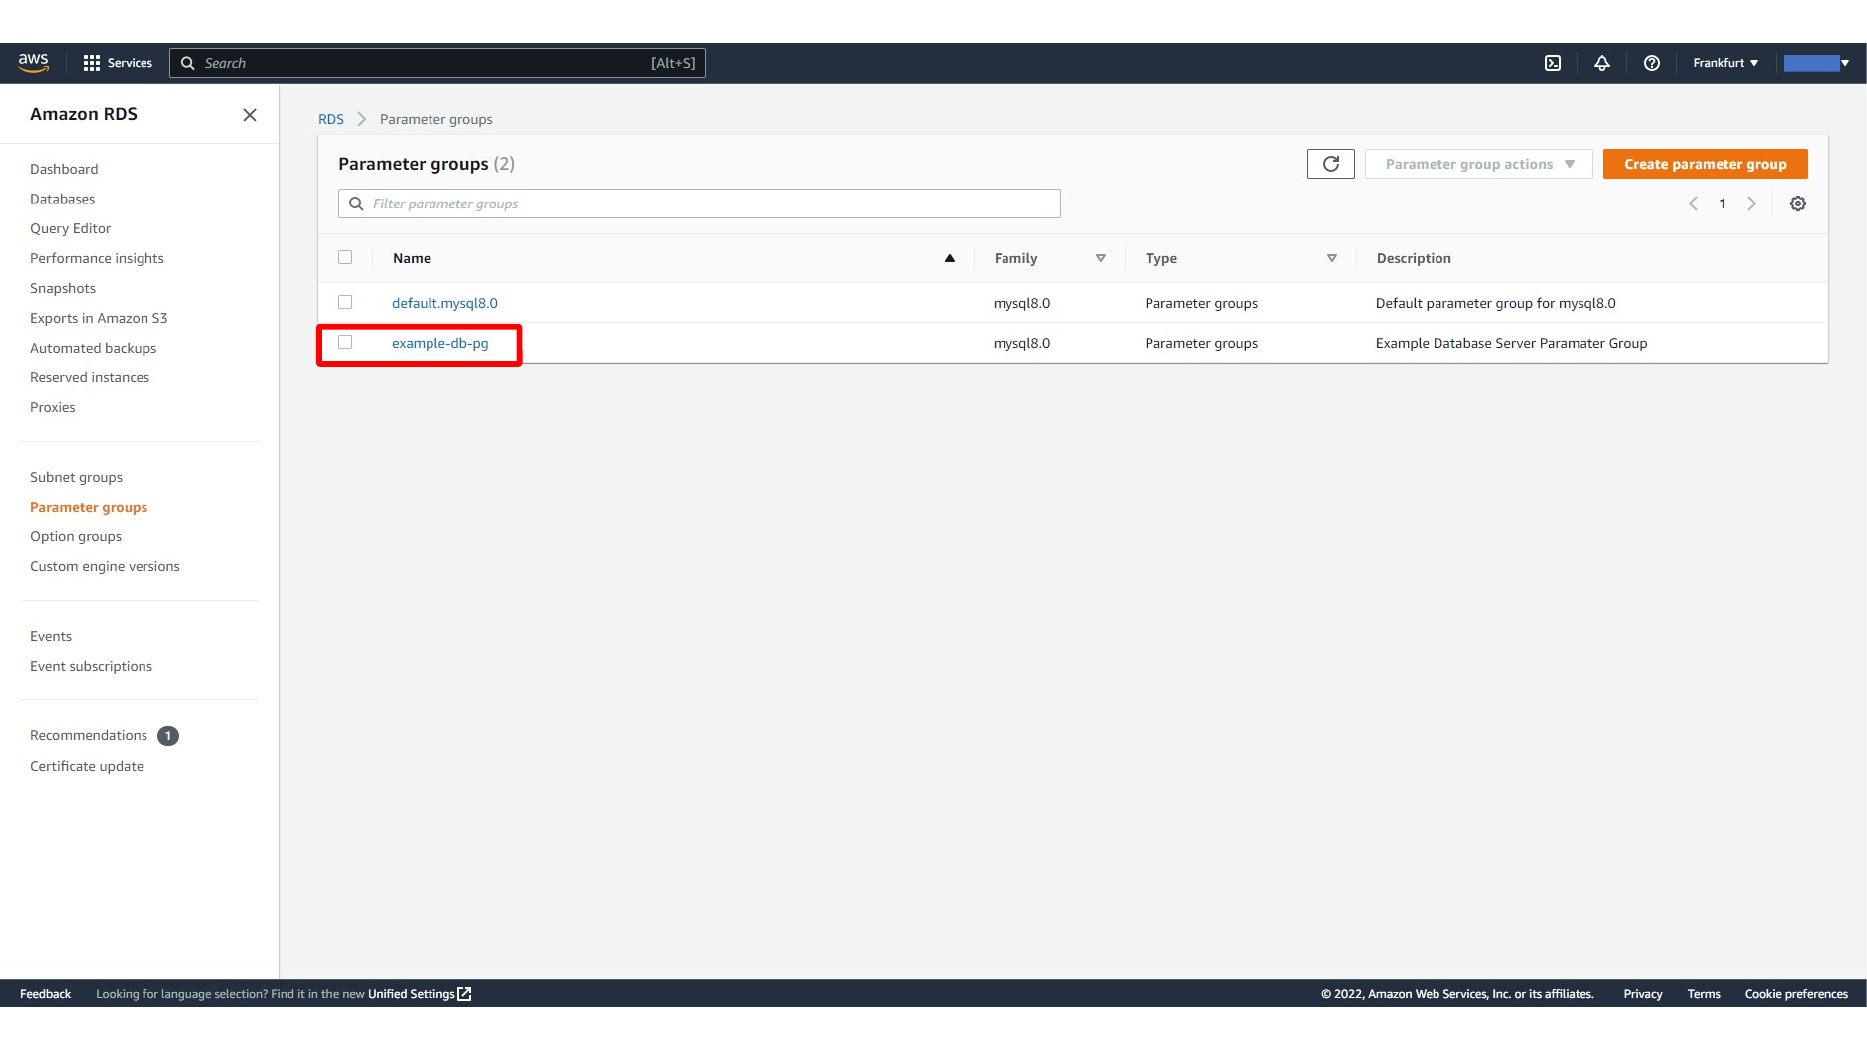The height and width of the screenshot is (1050, 1867).
Task: Open Subnet groups in sidebar
Action: (x=76, y=477)
